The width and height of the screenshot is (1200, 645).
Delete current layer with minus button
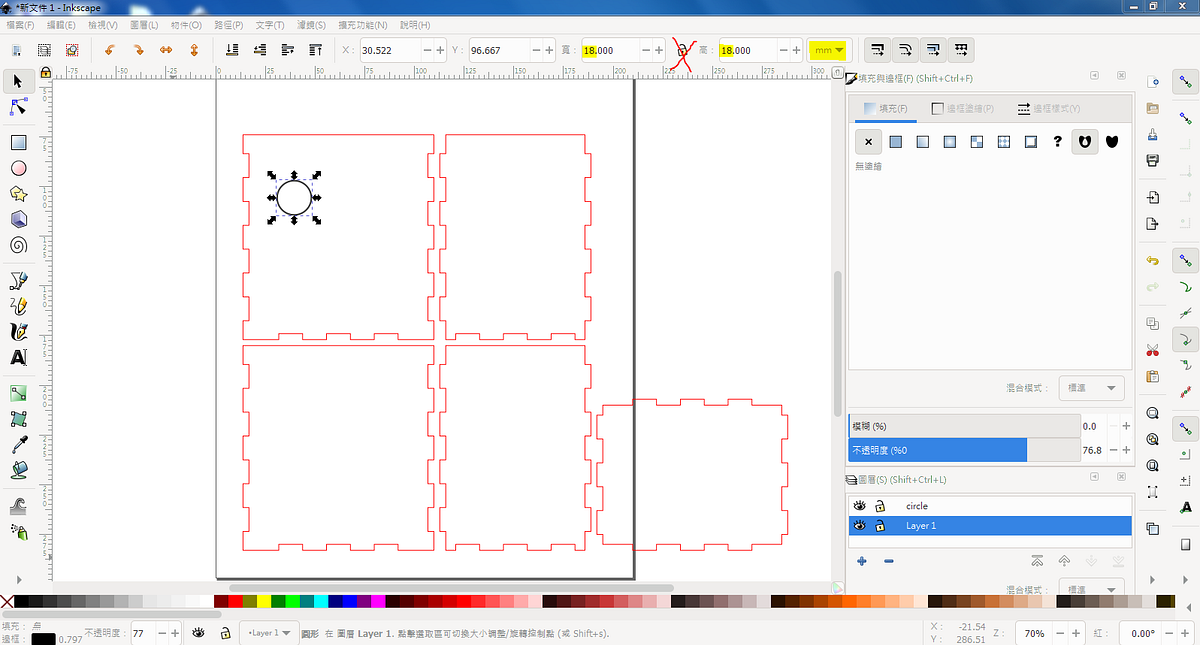tap(889, 561)
